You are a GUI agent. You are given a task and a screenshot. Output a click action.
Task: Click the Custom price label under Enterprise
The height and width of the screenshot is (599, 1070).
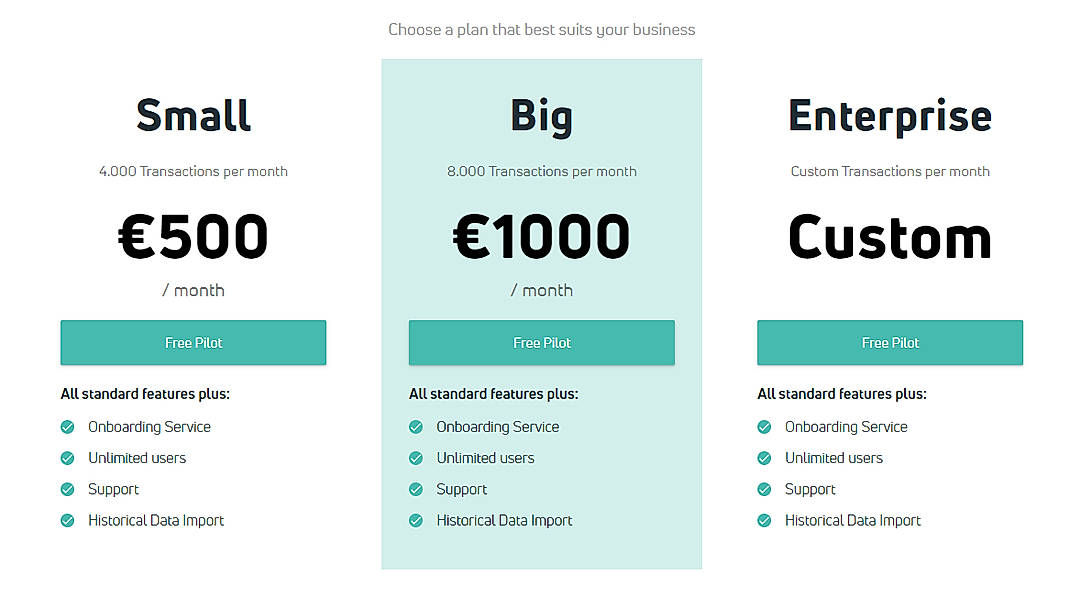889,235
